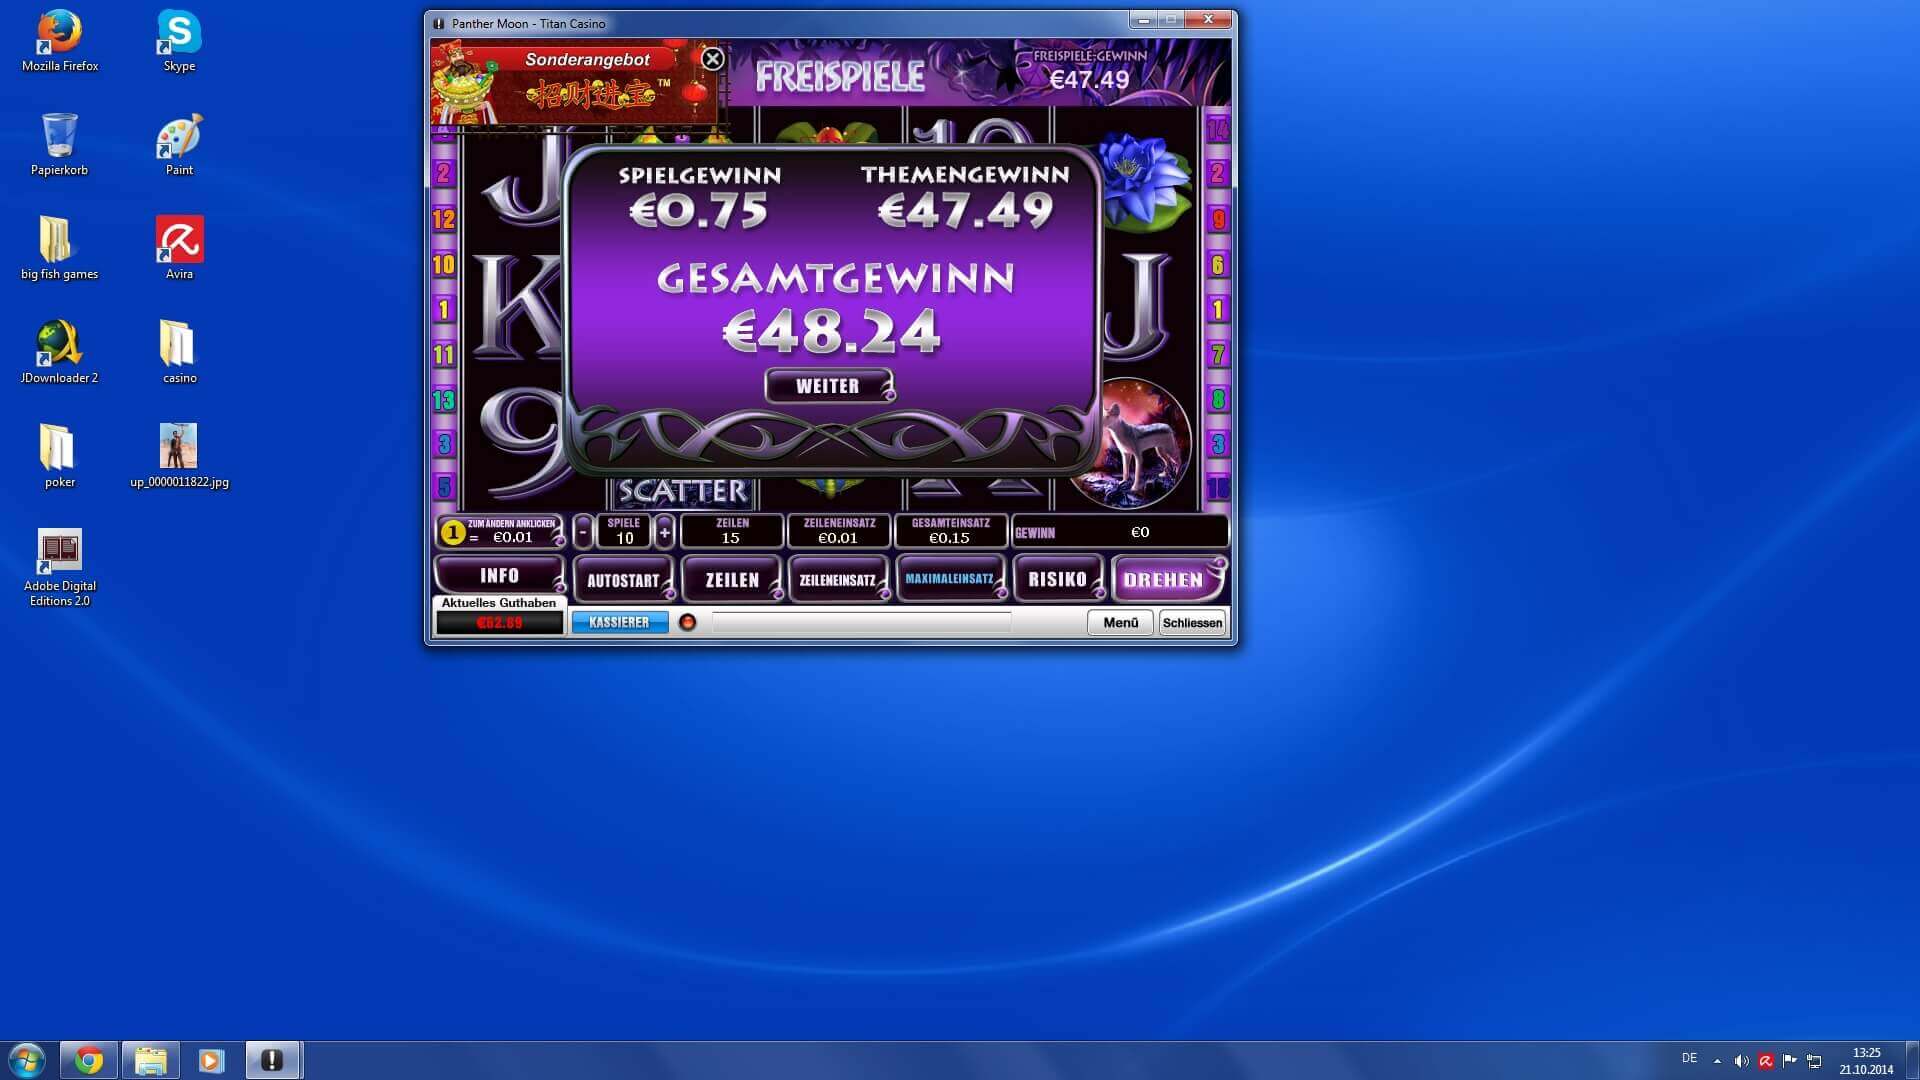Show hidden tray icons arrow
Screen dimensions: 1920x1080
pyautogui.click(x=1717, y=1061)
